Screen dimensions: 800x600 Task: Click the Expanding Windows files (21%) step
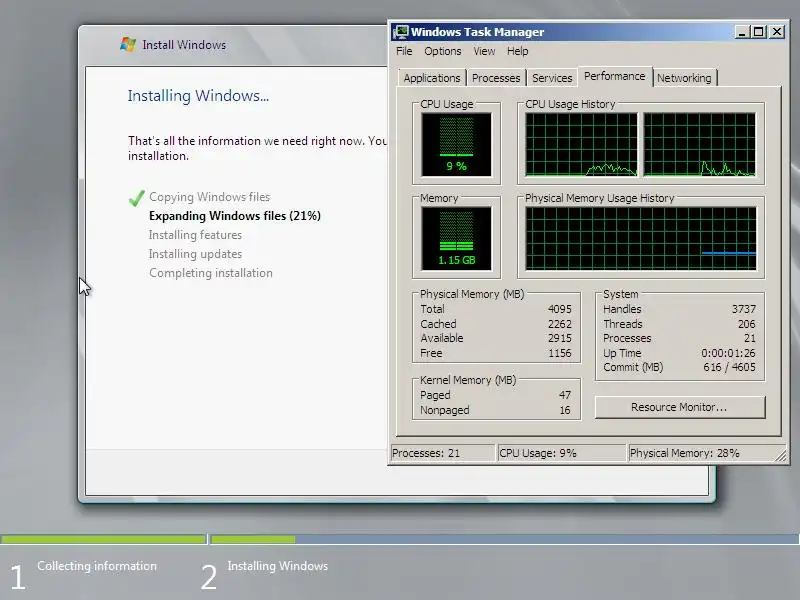[x=235, y=216]
